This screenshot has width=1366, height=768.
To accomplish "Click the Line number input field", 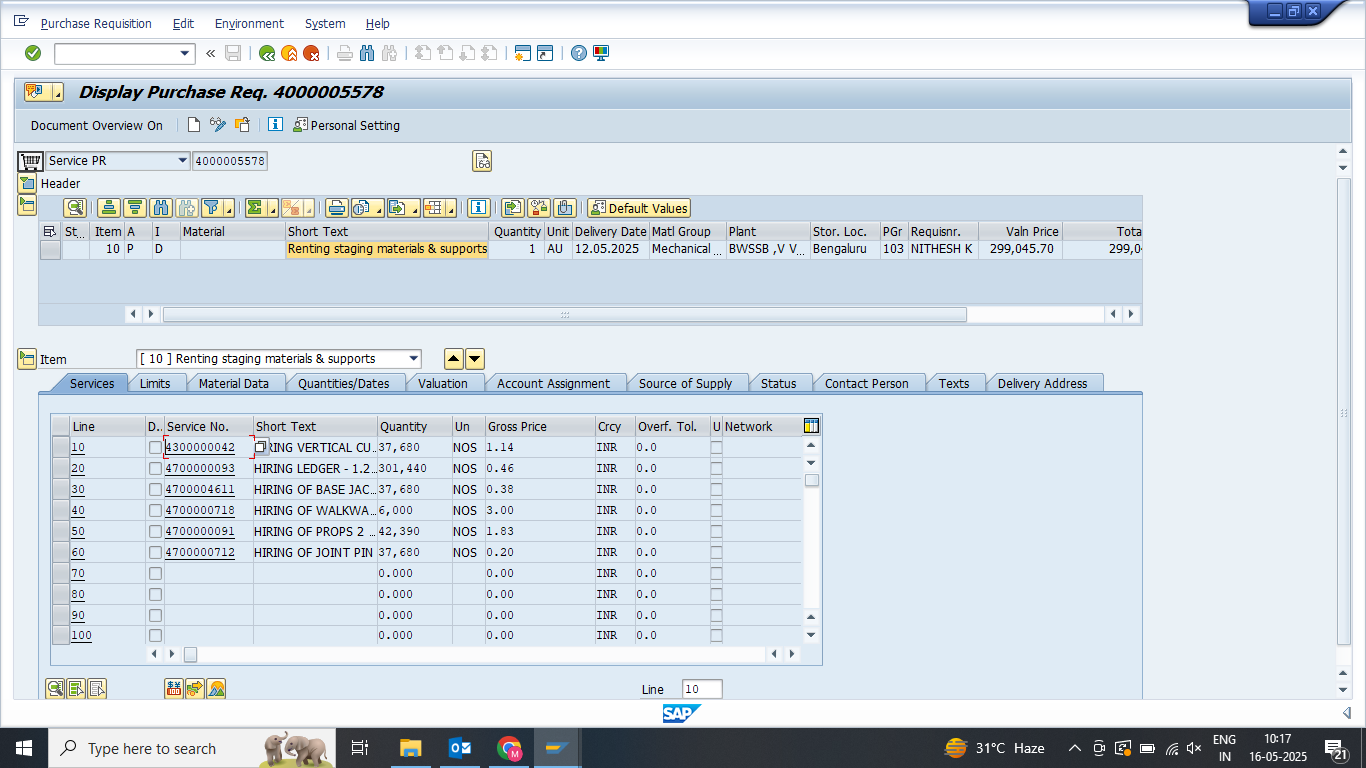I will click(x=701, y=689).
